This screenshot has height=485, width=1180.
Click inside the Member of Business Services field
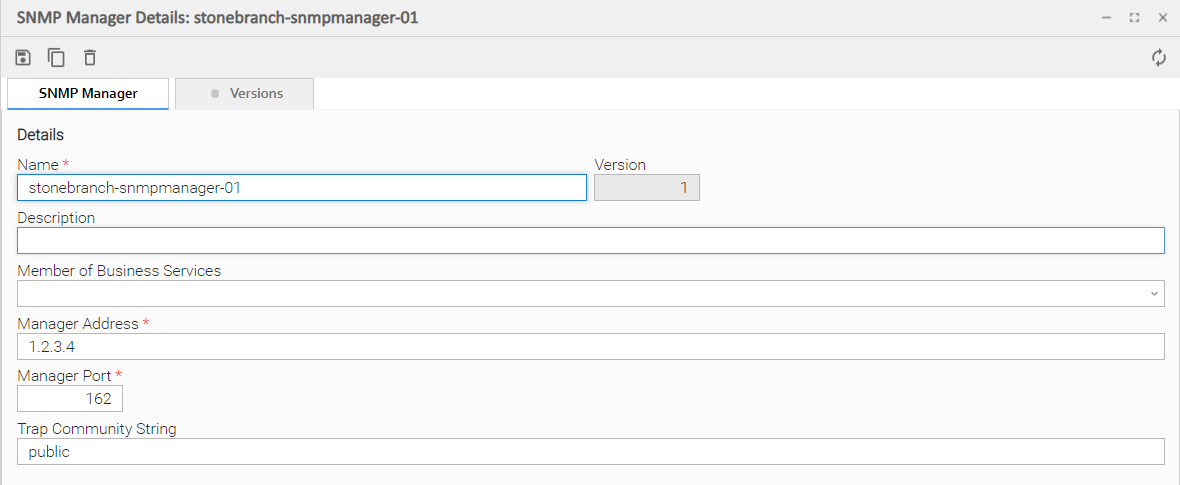coord(580,294)
